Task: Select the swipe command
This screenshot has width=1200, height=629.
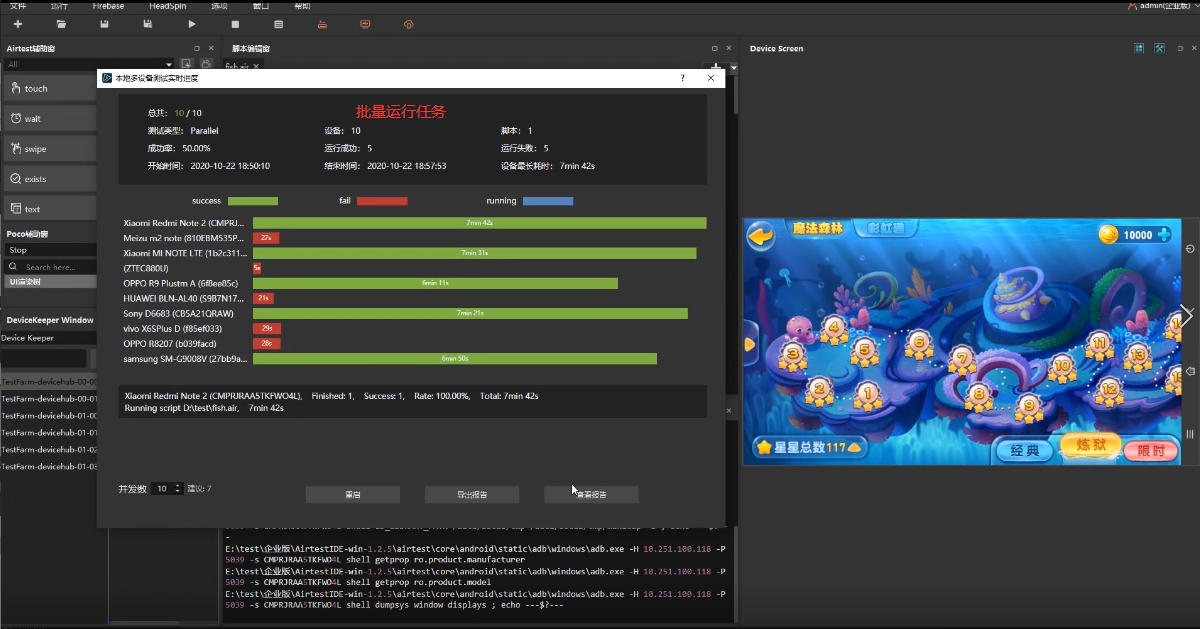Action: point(50,149)
